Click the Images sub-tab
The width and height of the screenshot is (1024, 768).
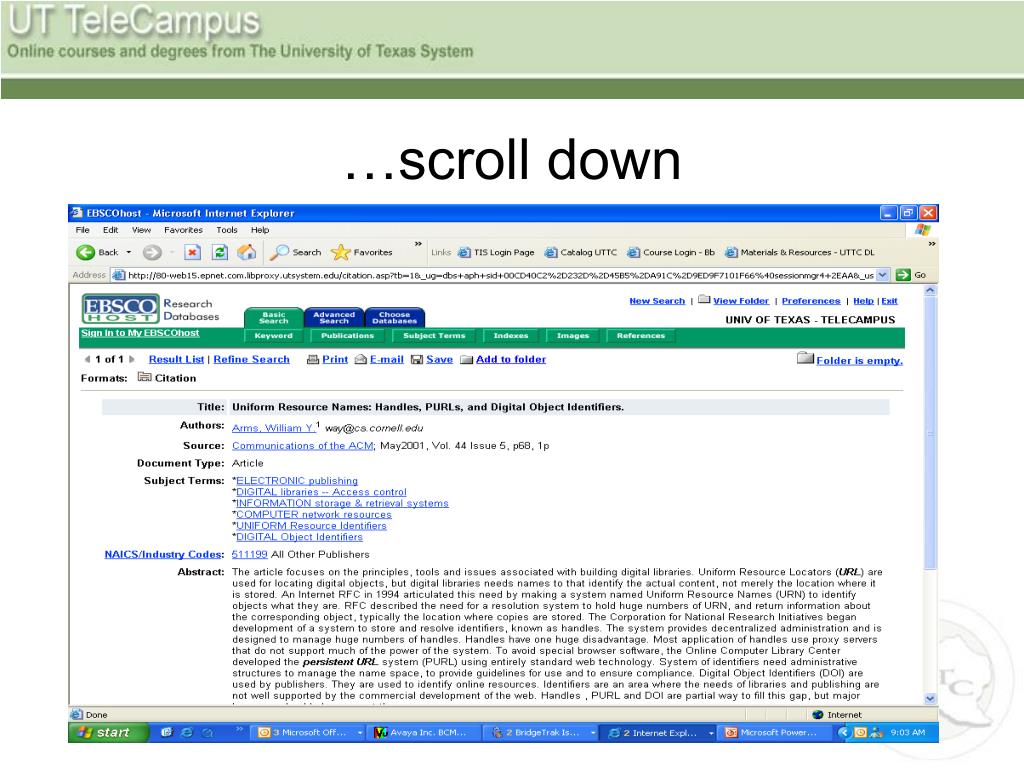point(573,336)
